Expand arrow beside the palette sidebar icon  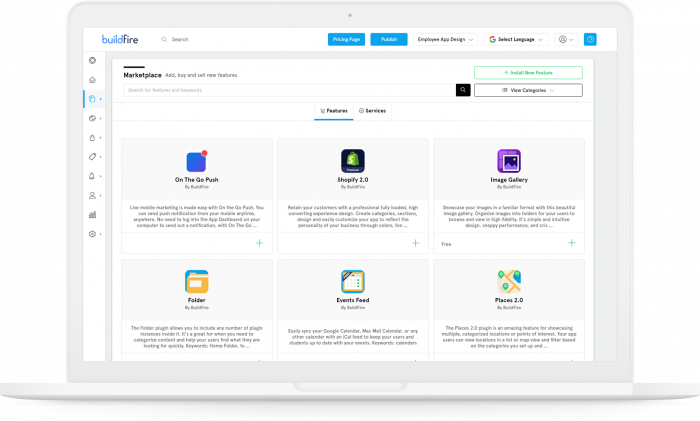pyautogui.click(x=101, y=118)
